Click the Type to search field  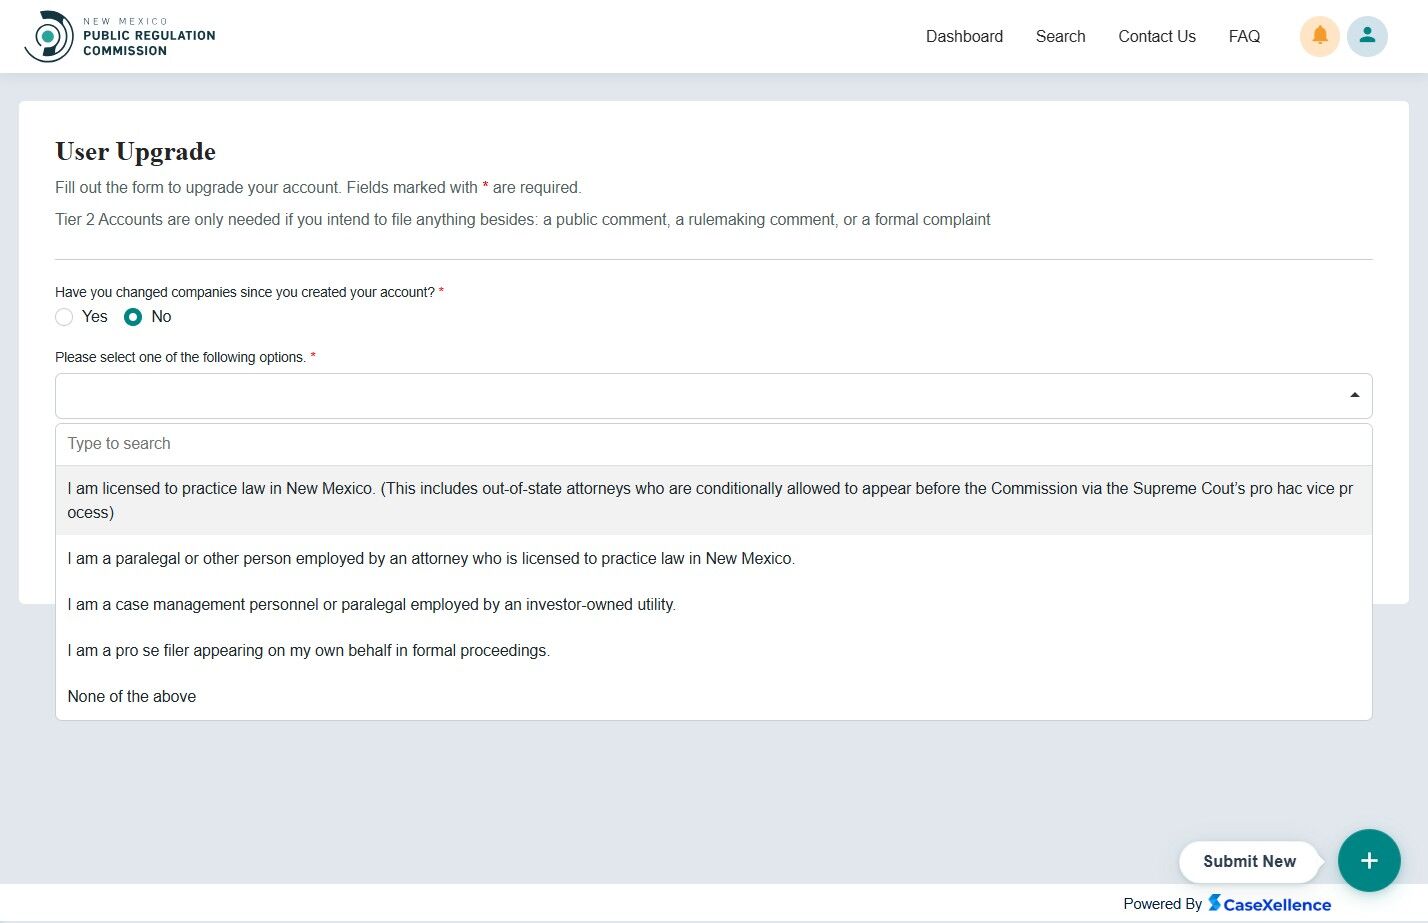[400, 443]
